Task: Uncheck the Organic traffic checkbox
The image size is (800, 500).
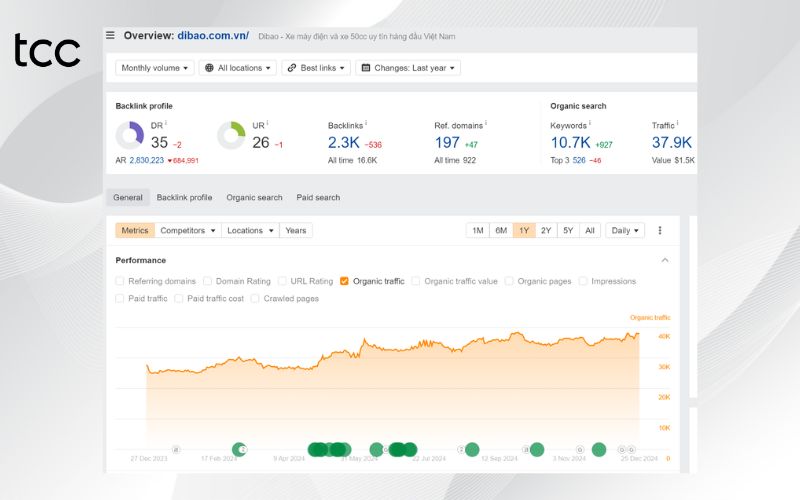Action: pos(344,281)
